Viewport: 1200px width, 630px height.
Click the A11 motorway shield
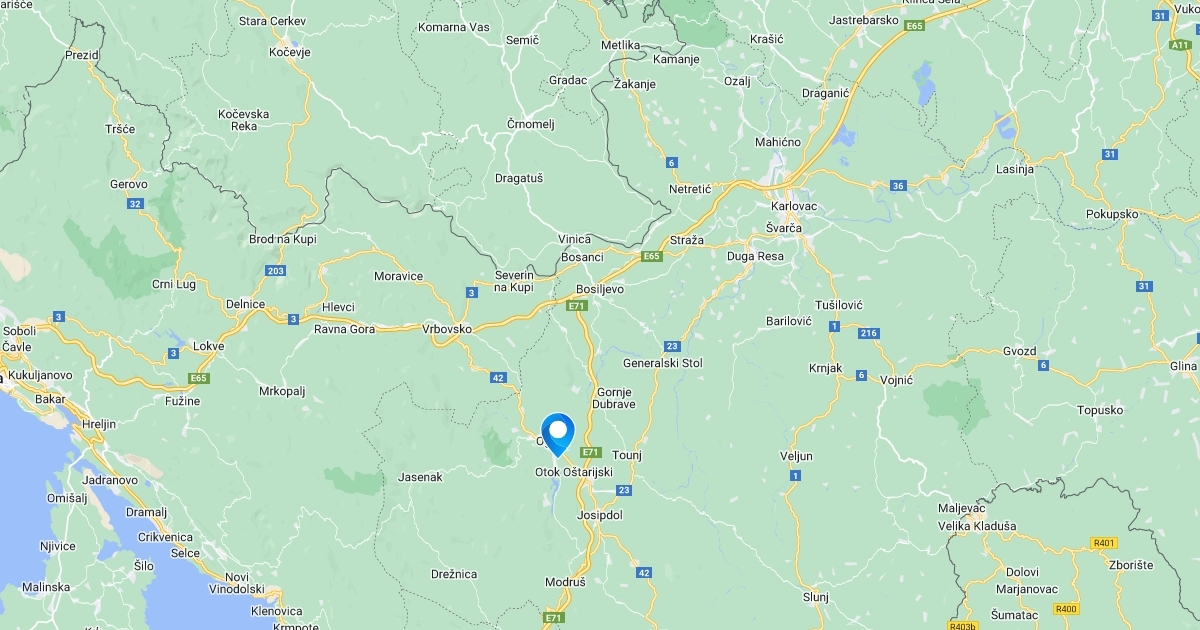pos(1179,45)
